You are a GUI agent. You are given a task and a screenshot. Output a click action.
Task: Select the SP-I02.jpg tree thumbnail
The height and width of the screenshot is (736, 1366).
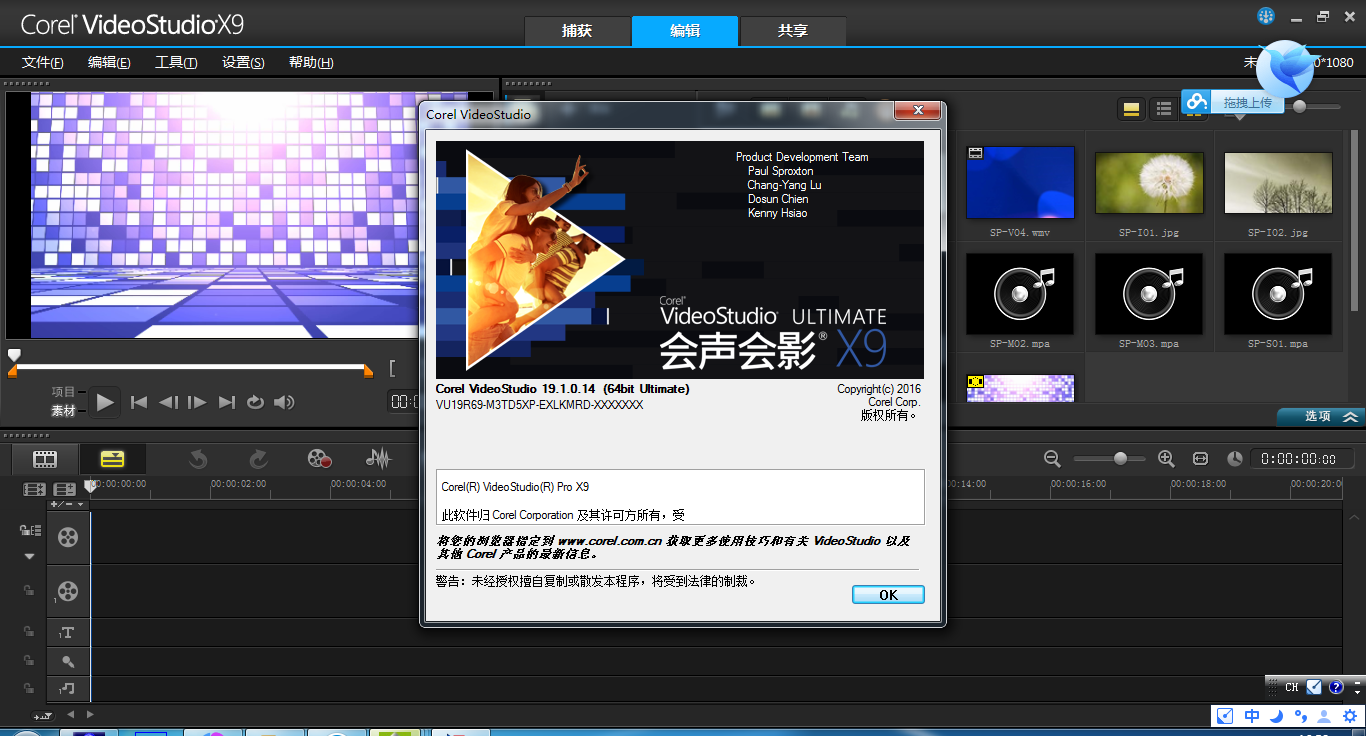(x=1278, y=183)
